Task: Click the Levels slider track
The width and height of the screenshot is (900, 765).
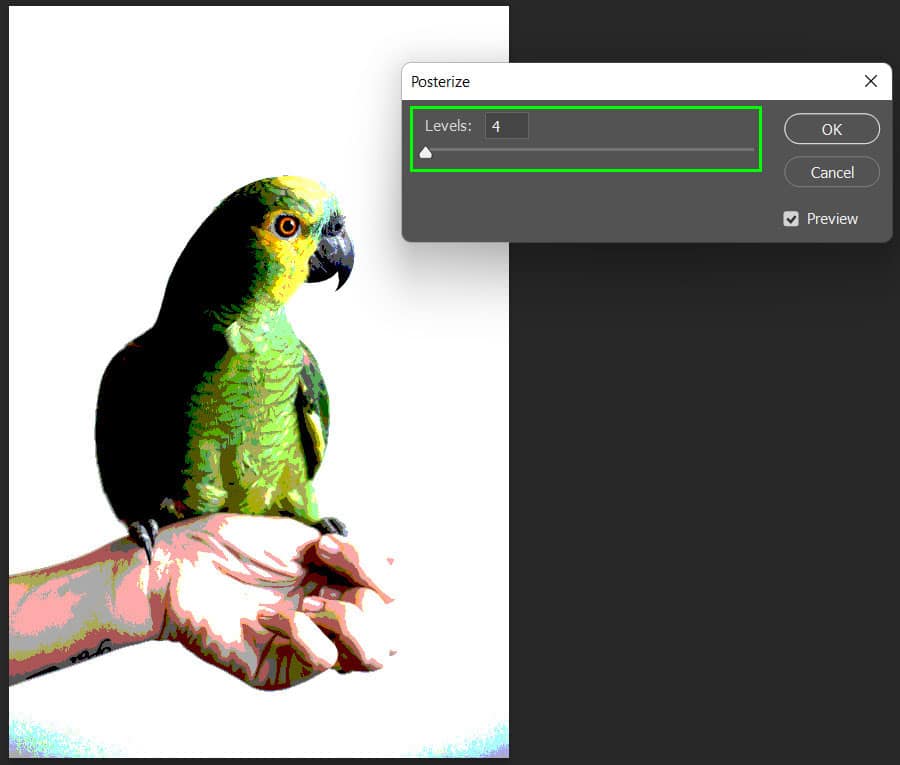Action: coord(589,149)
